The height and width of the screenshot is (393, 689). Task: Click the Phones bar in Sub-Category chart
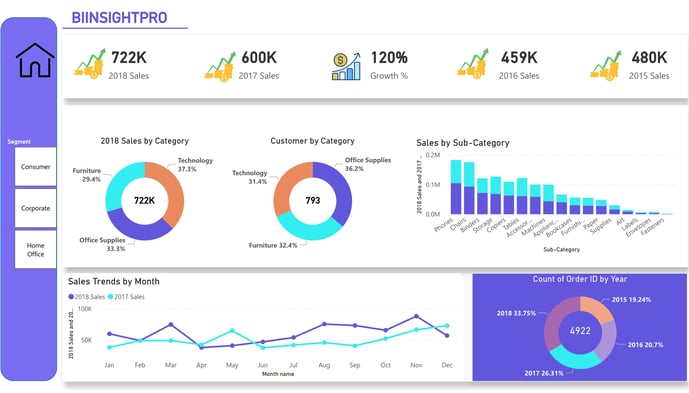coord(456,187)
